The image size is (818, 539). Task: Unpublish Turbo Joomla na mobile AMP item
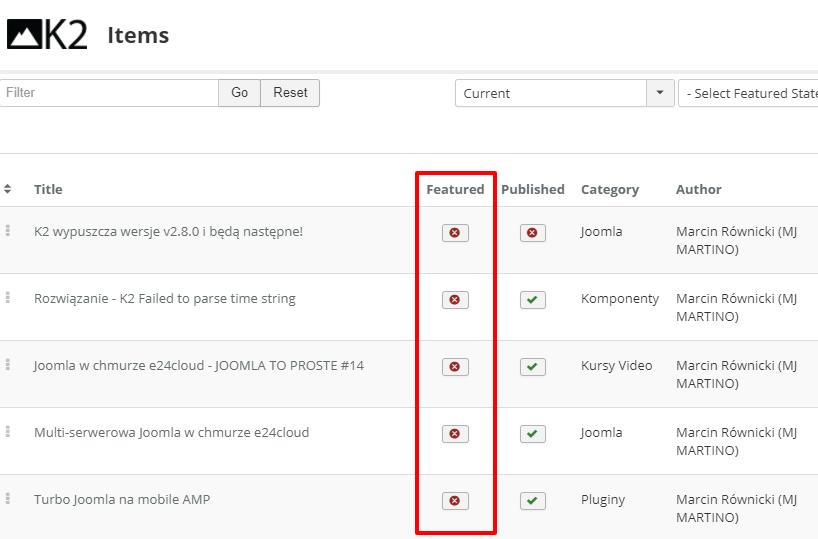click(x=533, y=501)
